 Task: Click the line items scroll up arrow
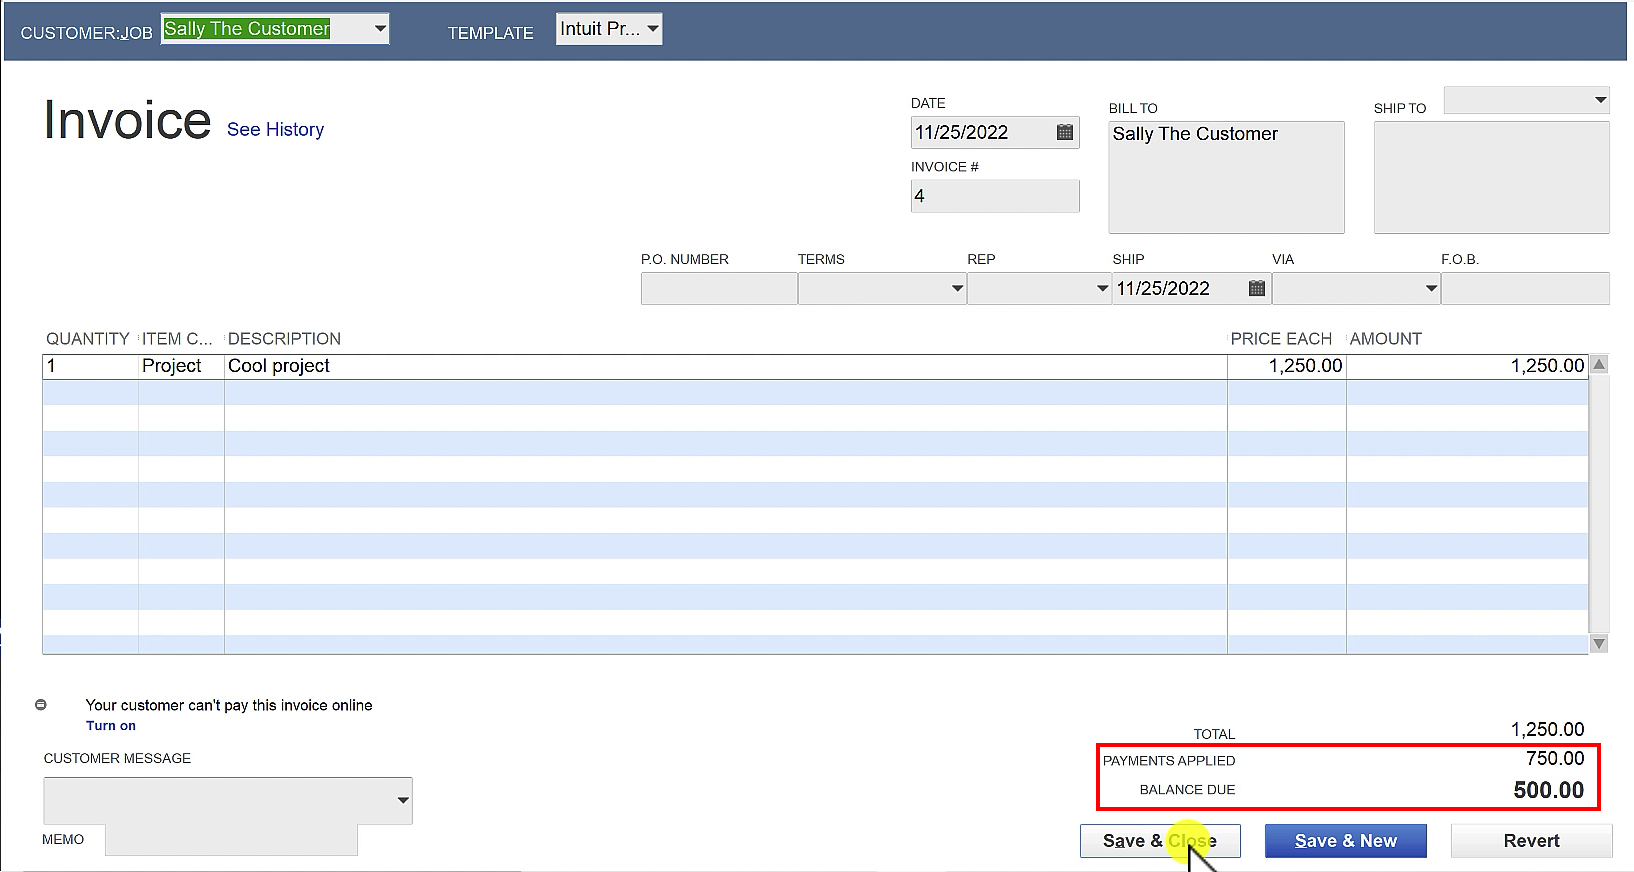[1599, 365]
